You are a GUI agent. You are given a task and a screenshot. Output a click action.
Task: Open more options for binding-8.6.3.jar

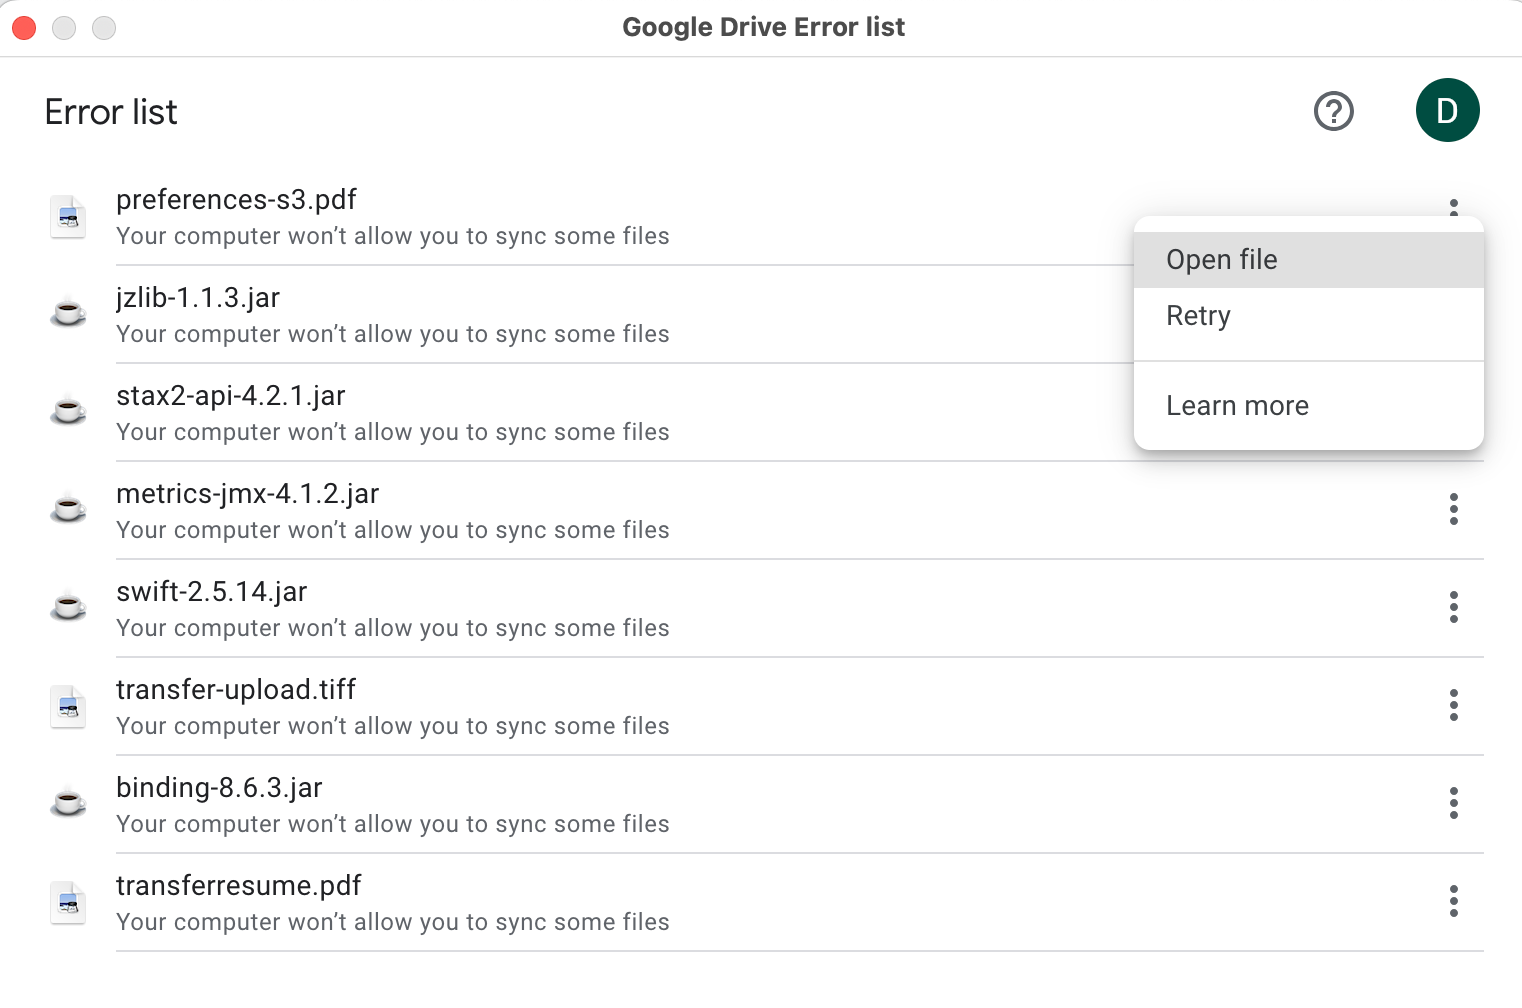point(1453,803)
